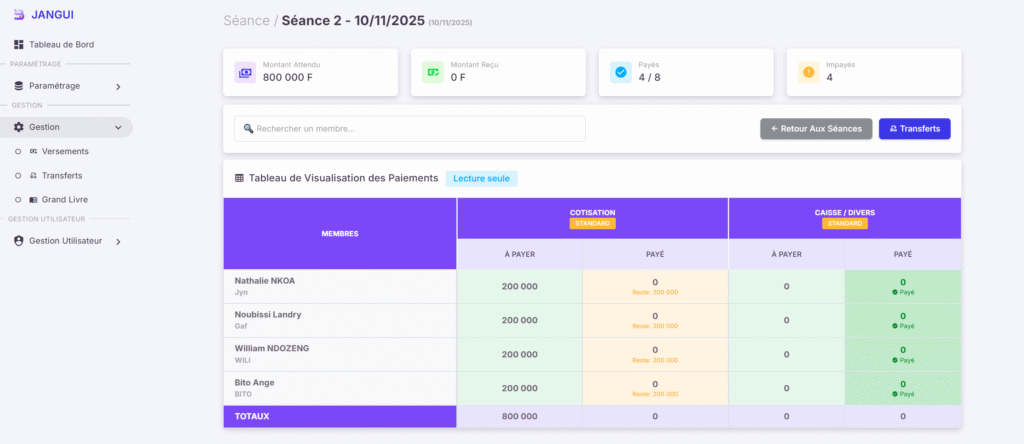This screenshot has height=444, width=1024.
Task: Click the Gestion Utilisateur shield icon
Action: [x=19, y=241]
